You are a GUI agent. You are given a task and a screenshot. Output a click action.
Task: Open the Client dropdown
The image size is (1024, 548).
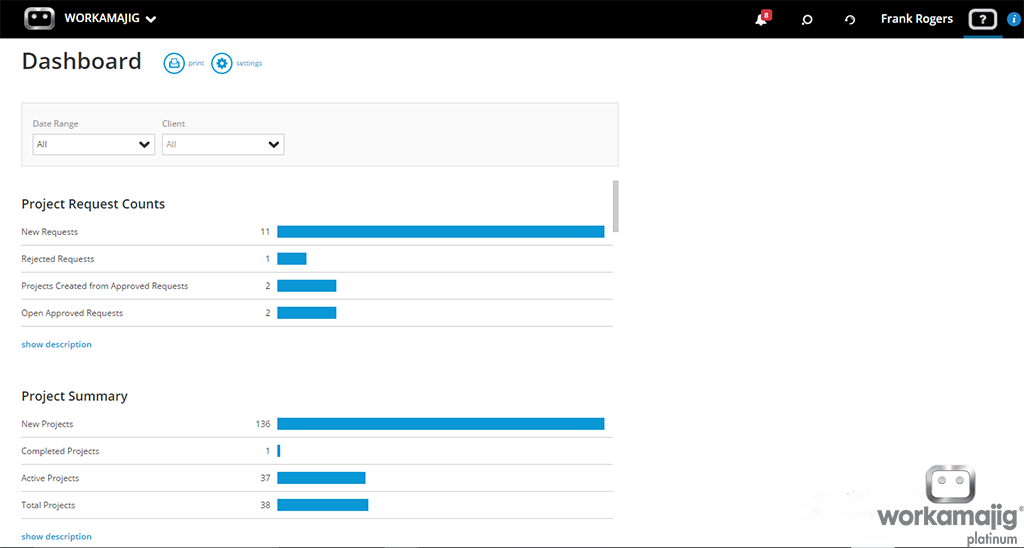pyautogui.click(x=223, y=144)
